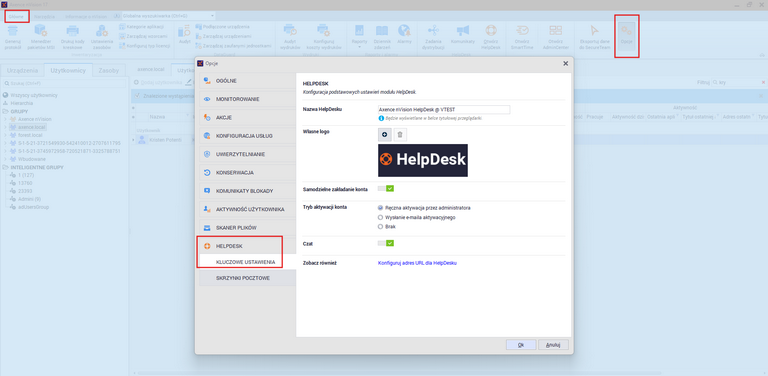Open AKTYWNOŚĆ UŻYTKOWNIKA section

pos(246,210)
